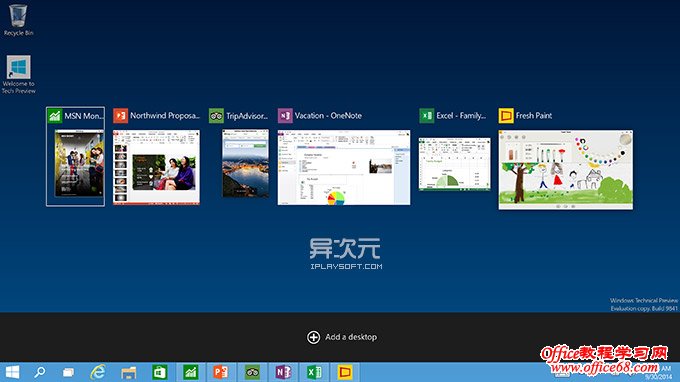680x382 pixels.
Task: Launch Internet Explorer from taskbar
Action: pos(98,372)
